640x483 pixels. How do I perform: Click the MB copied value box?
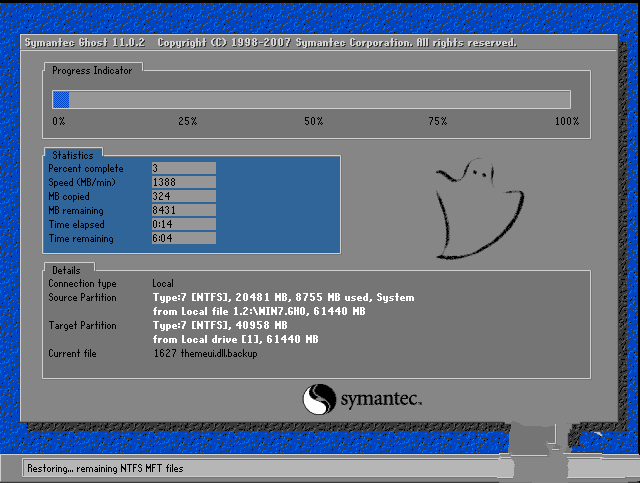[183, 196]
